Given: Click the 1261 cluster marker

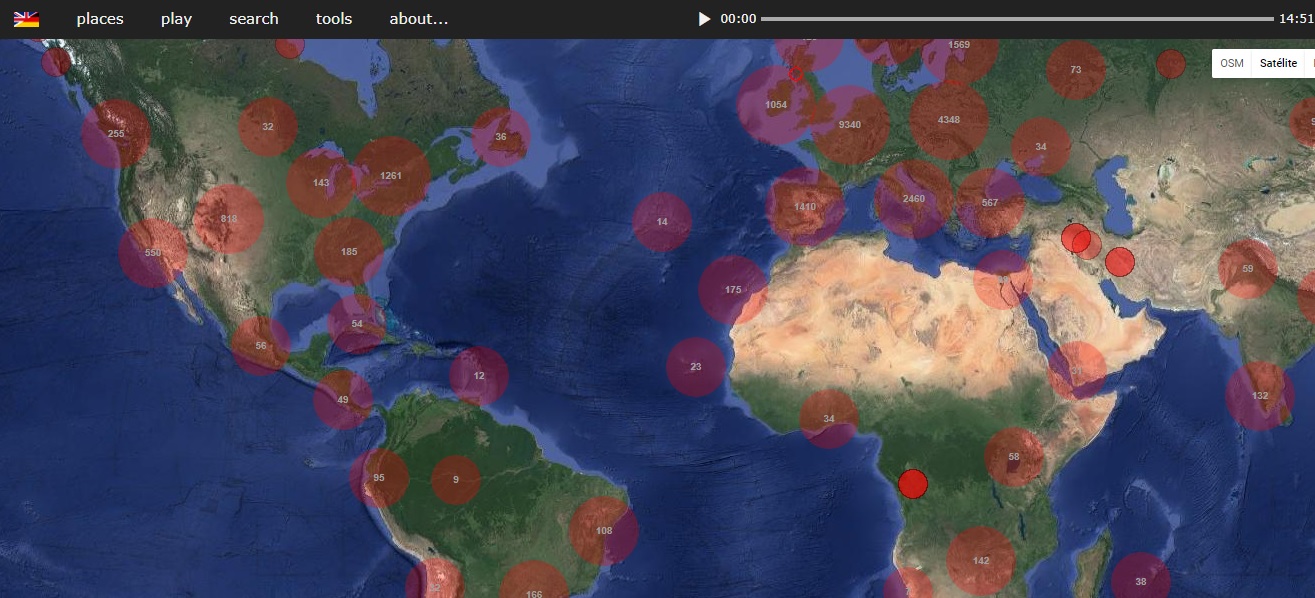Looking at the screenshot, I should (391, 177).
